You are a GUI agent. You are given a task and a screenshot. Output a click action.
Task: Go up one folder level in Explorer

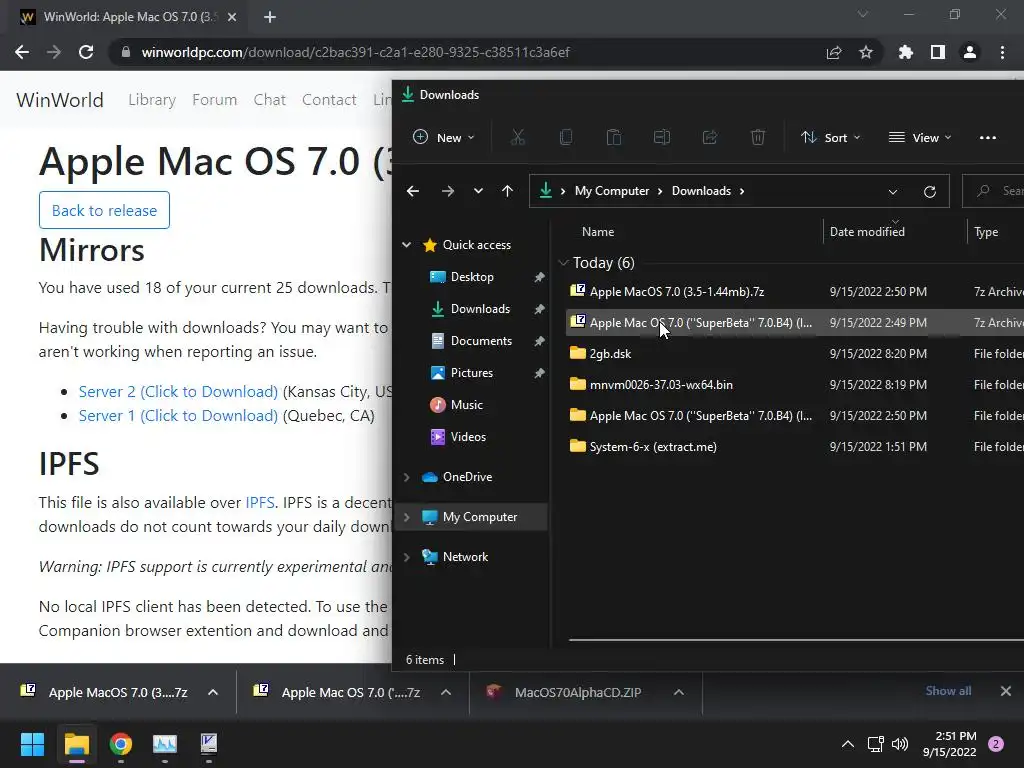click(x=507, y=191)
